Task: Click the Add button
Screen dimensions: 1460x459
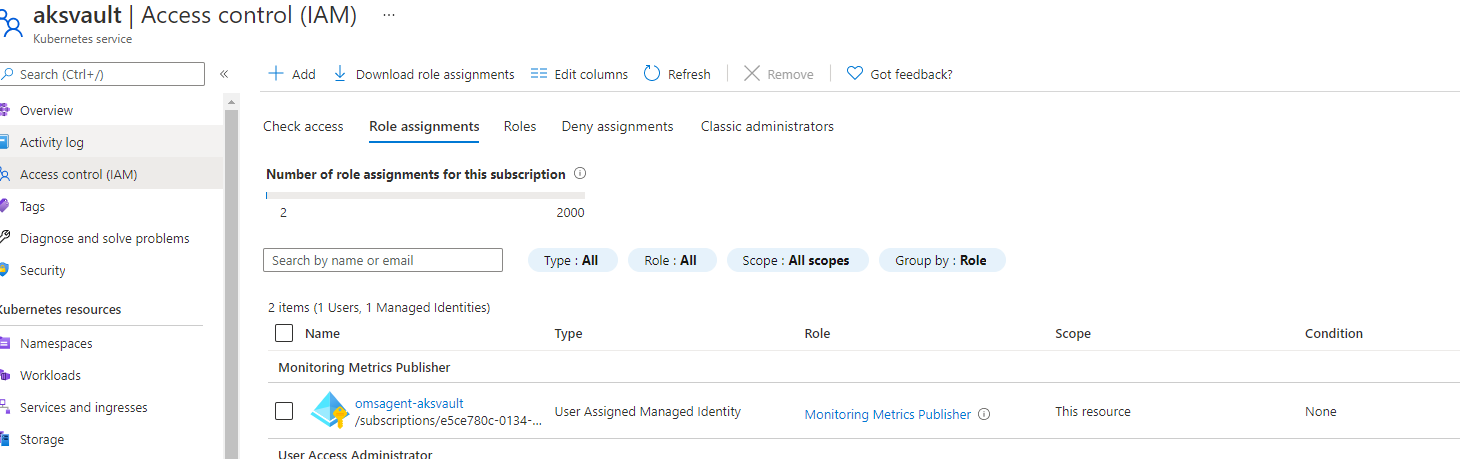Action: pyautogui.click(x=292, y=74)
